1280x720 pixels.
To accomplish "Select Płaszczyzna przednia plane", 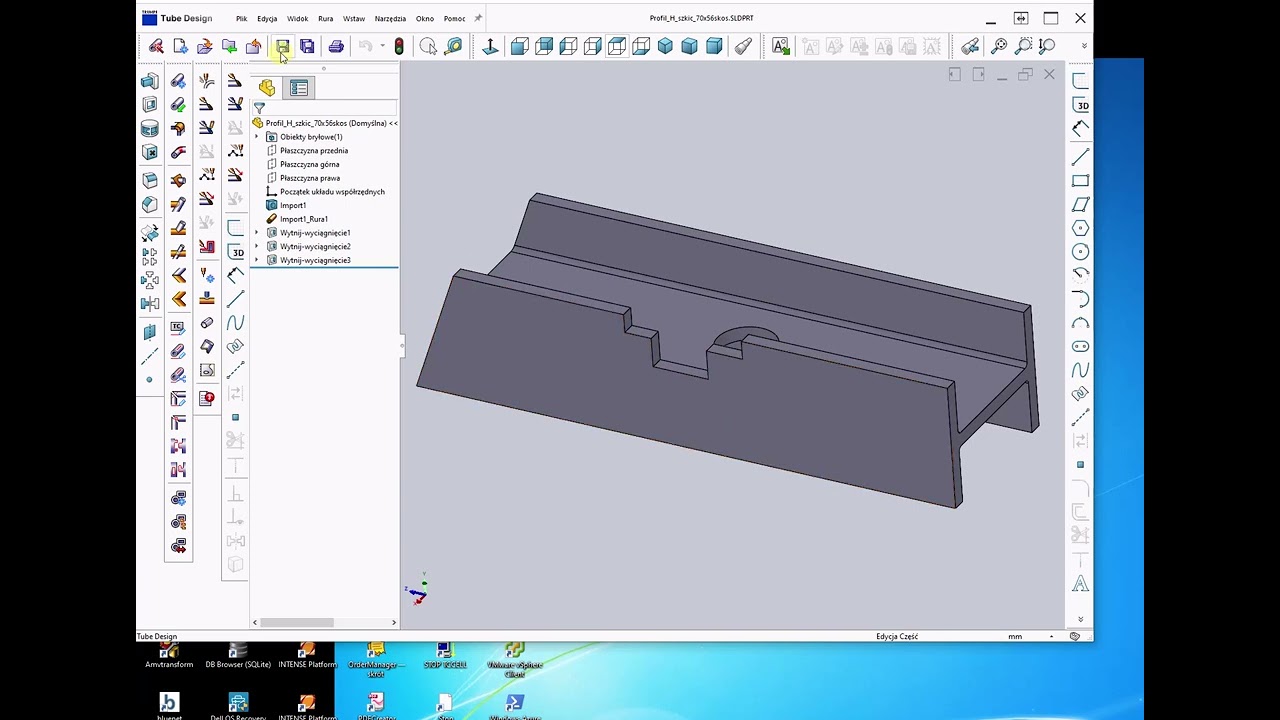I will click(x=313, y=150).
